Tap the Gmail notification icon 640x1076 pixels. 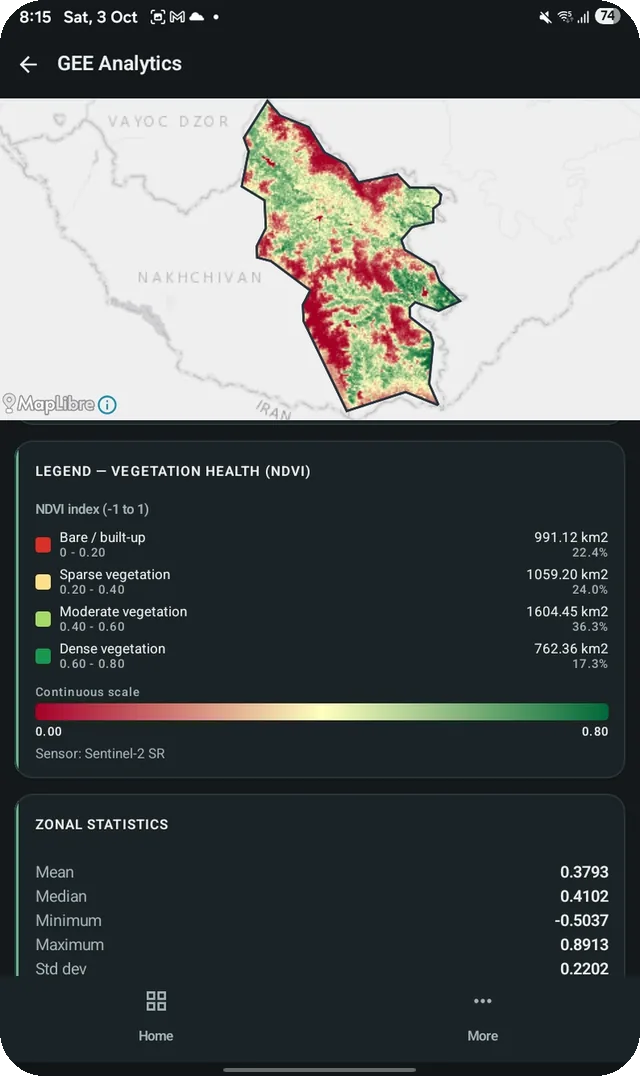tap(177, 17)
